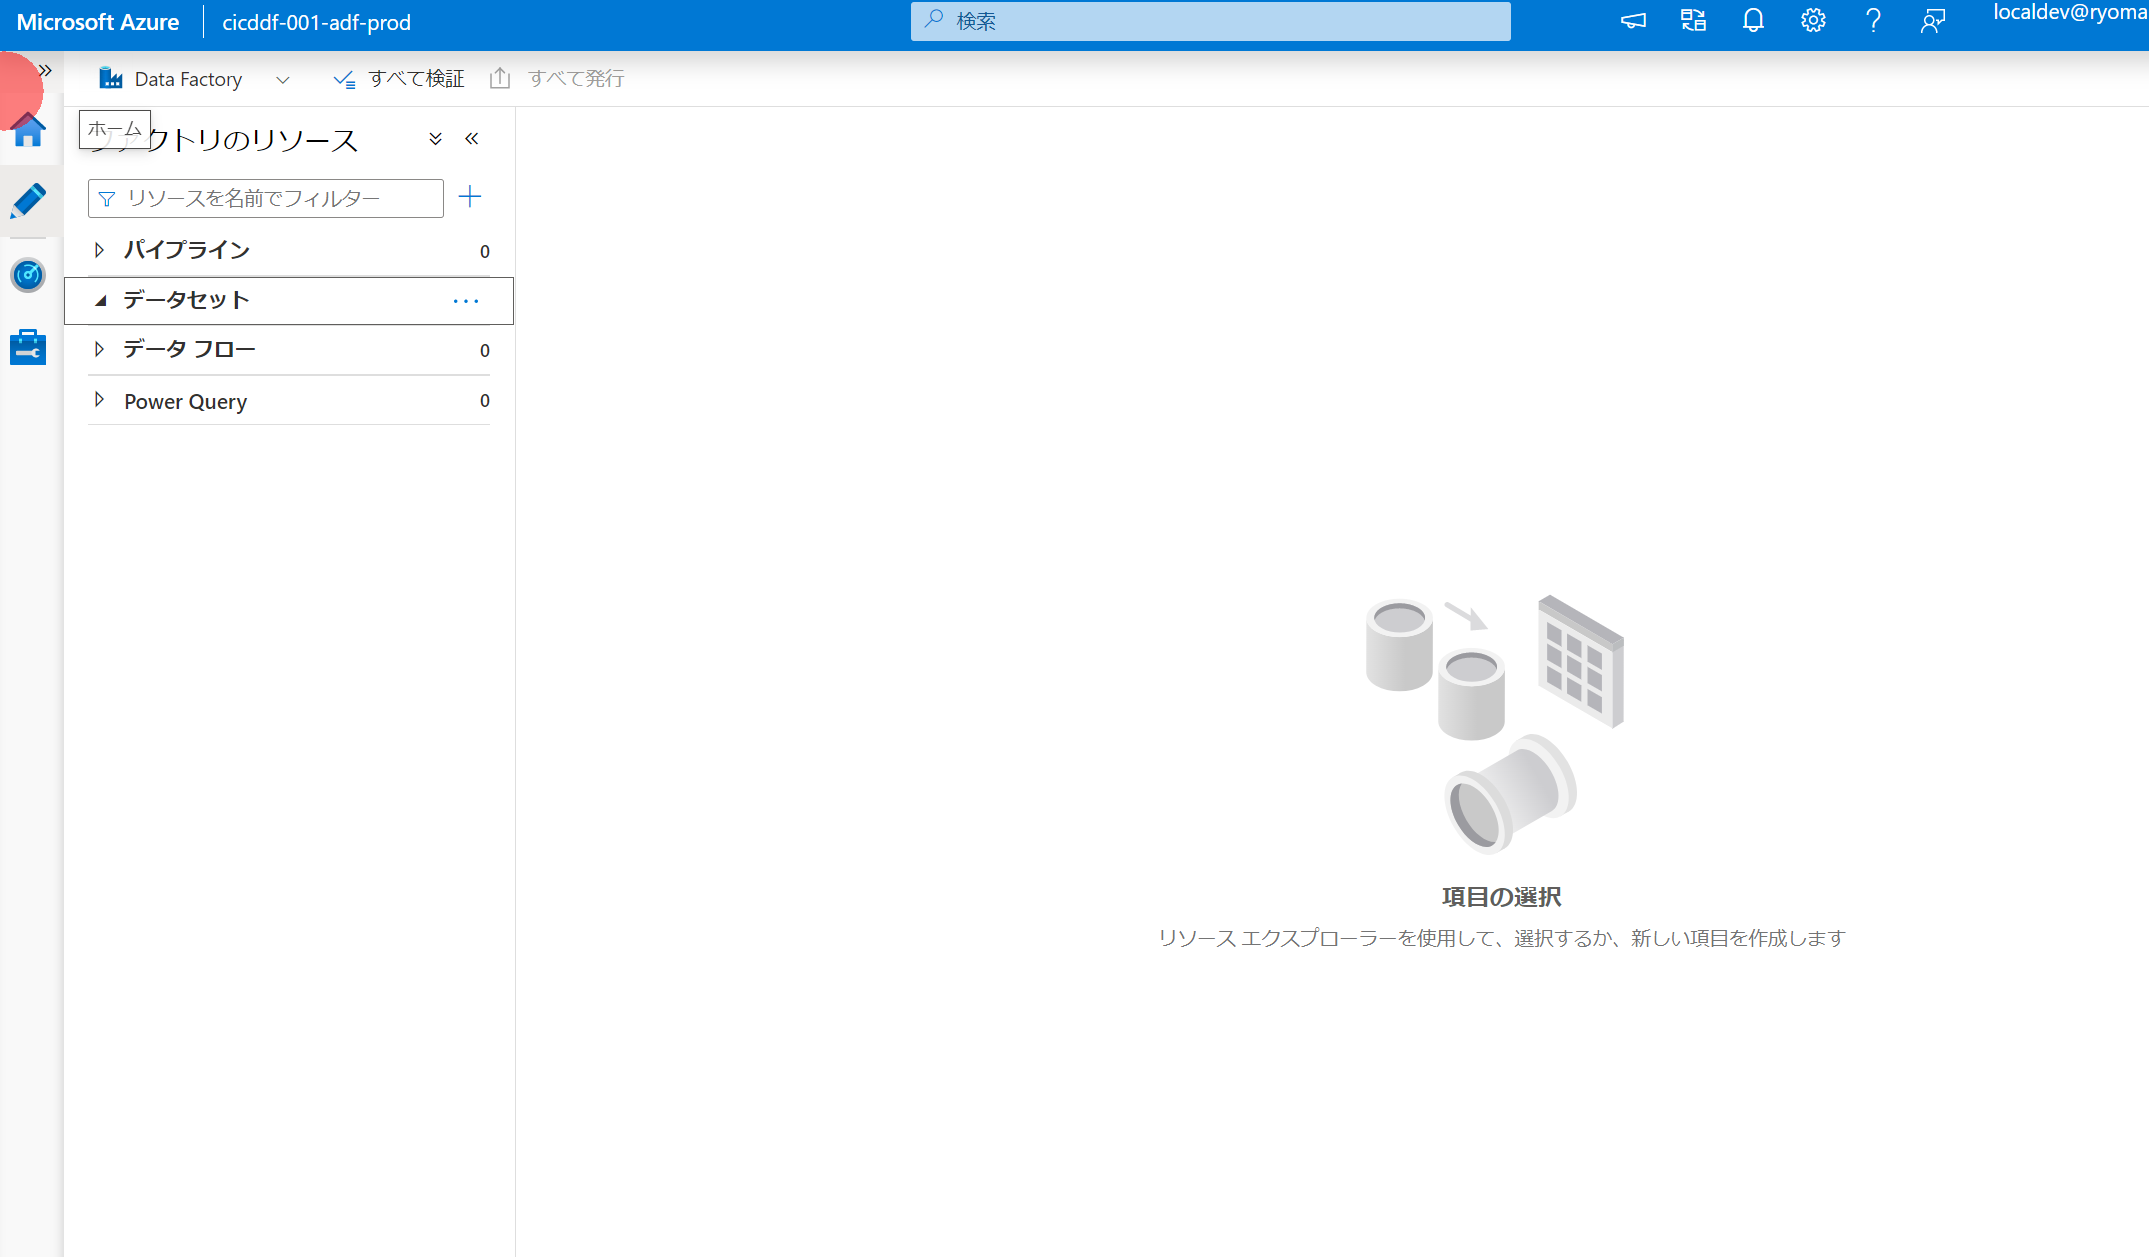Click the plus add resource button
Screen dimensions: 2149x1257
pyautogui.click(x=469, y=197)
